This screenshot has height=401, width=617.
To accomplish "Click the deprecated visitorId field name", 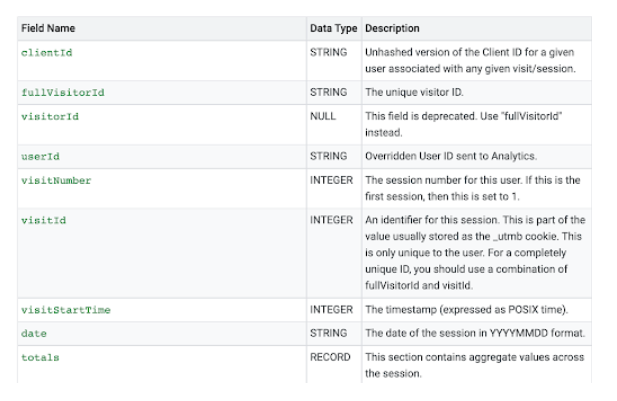I will (50, 116).
